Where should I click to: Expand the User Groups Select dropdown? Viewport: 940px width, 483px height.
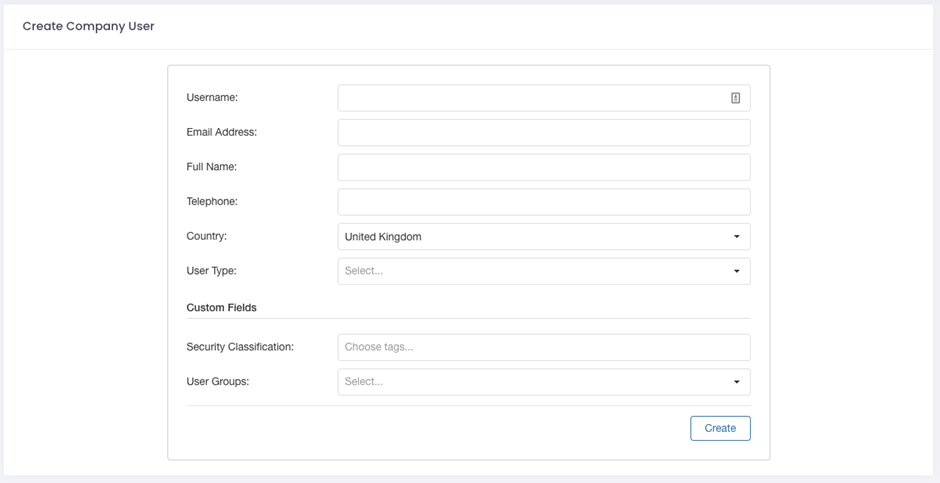tap(544, 382)
